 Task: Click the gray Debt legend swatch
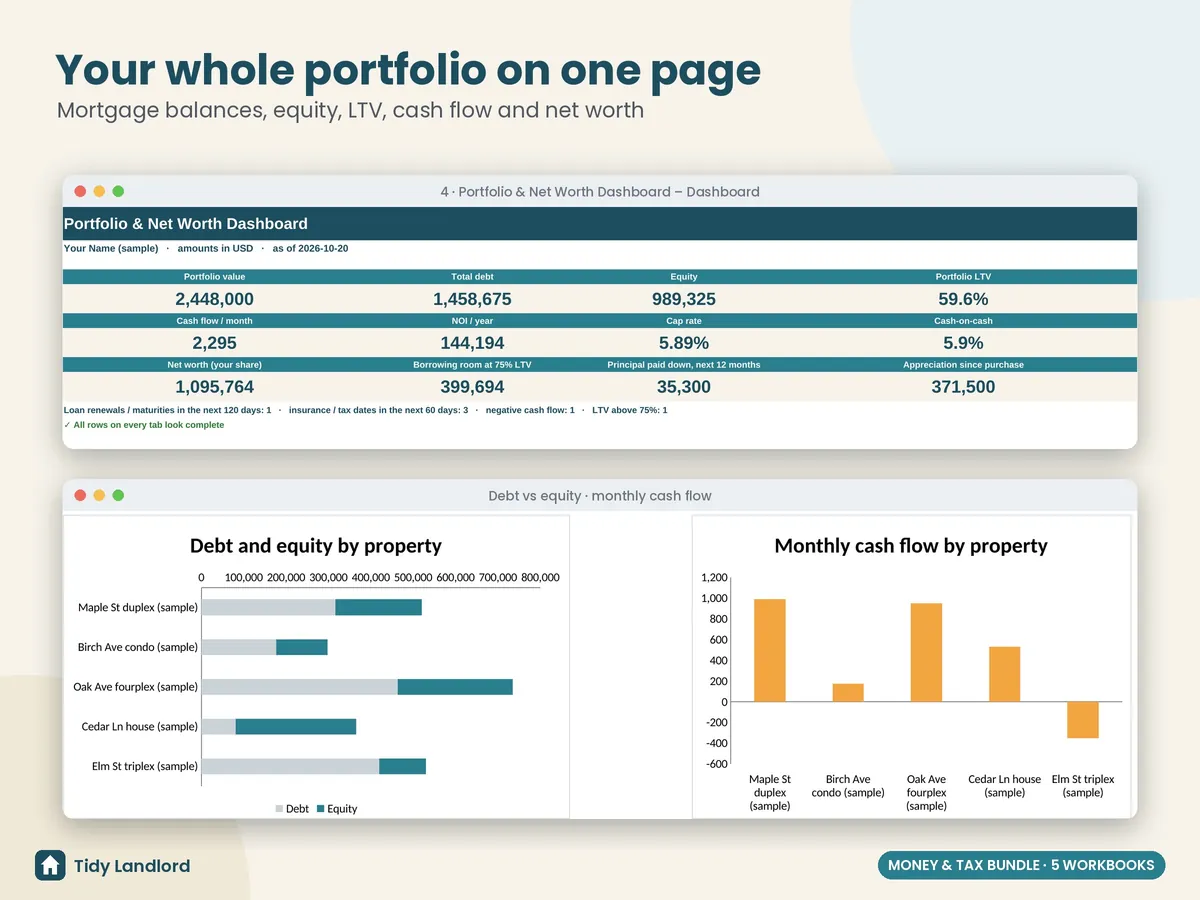pyautogui.click(x=279, y=809)
